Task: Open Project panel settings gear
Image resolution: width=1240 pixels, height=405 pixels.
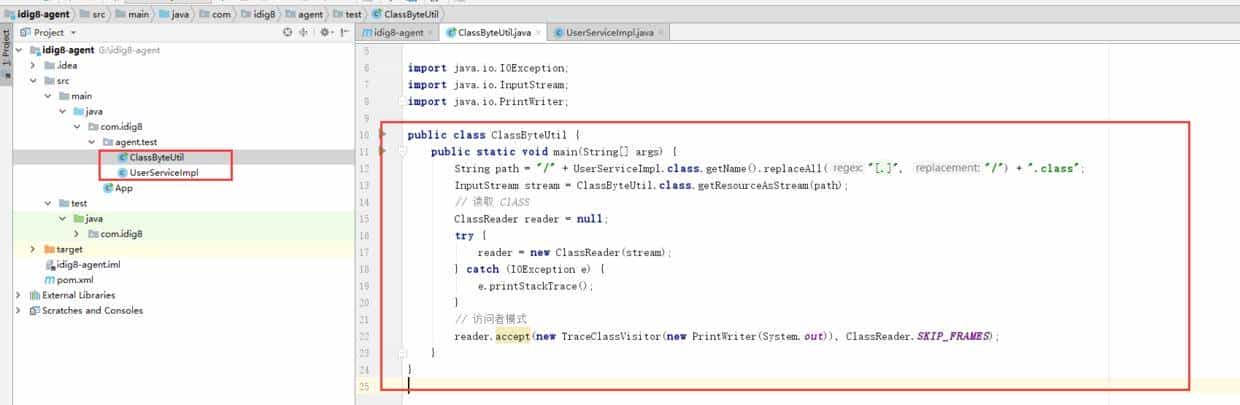Action: 325,33
